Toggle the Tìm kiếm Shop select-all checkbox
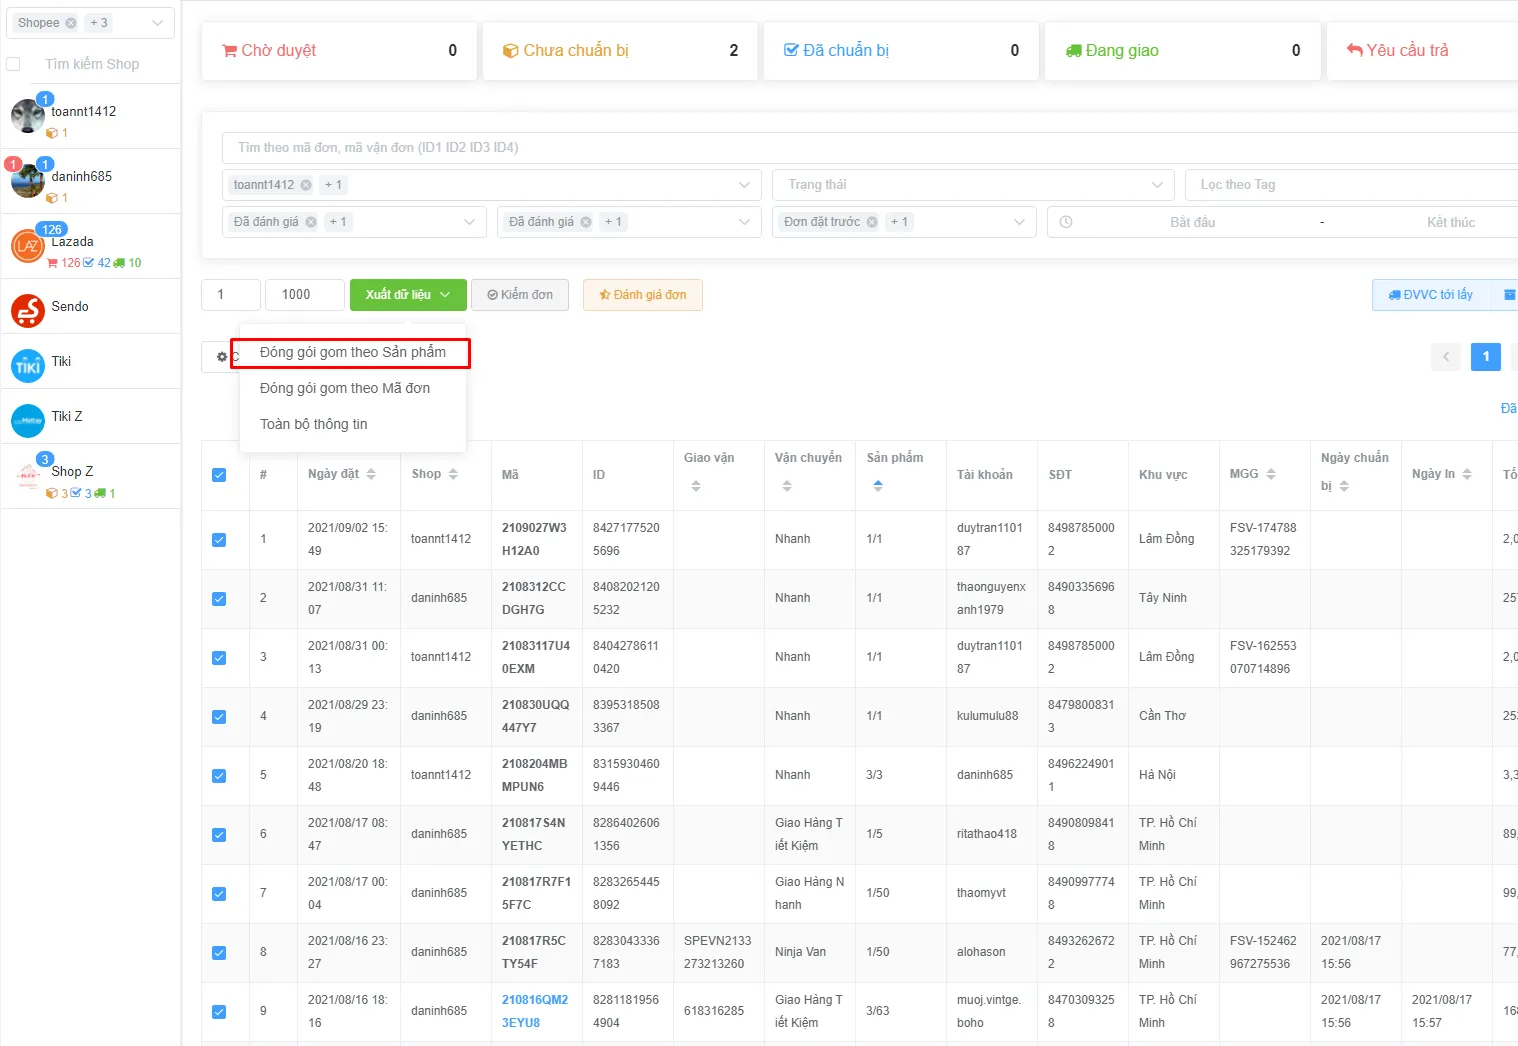1518x1046 pixels. point(13,64)
